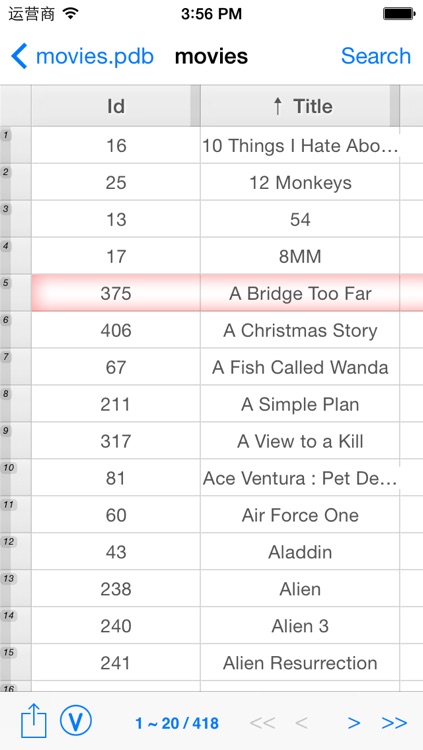Select the A Bridge Too Far cell
Screen dimensions: 423x750
(x=300, y=293)
